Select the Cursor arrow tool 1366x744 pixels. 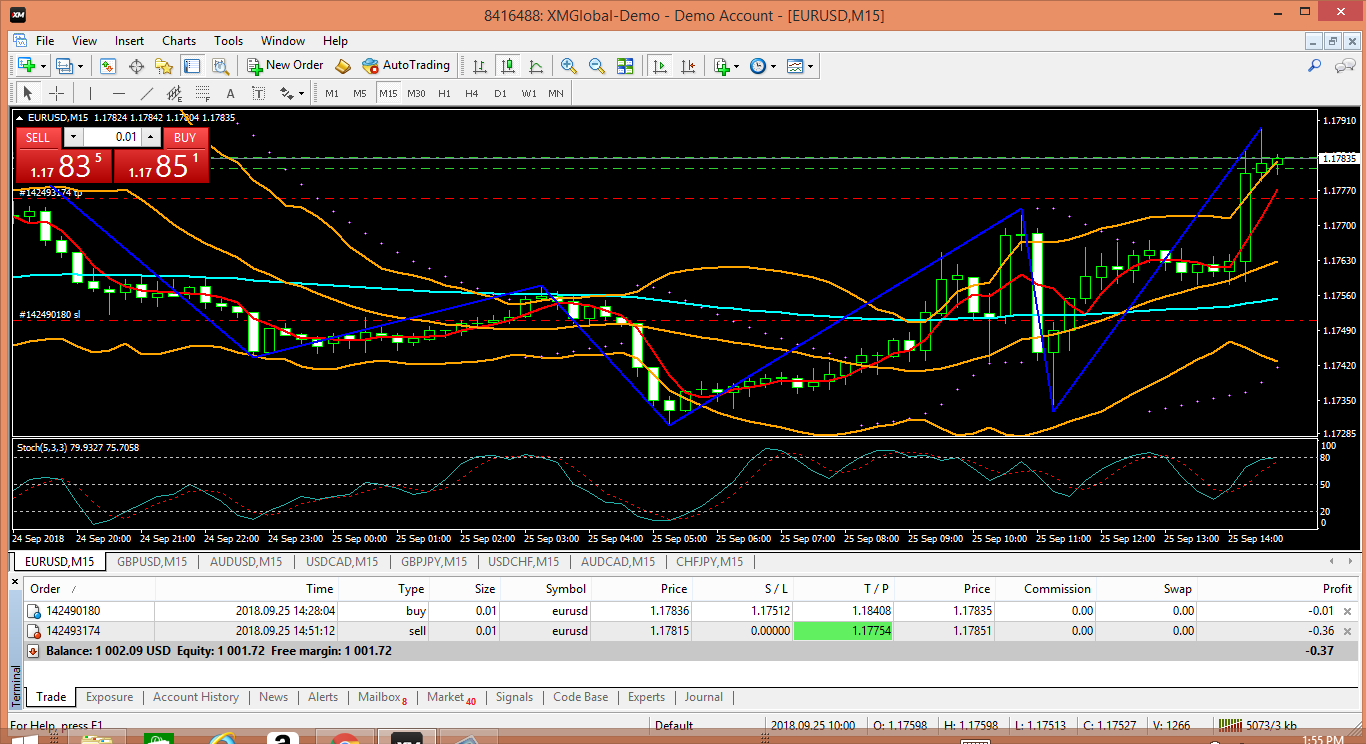point(28,93)
